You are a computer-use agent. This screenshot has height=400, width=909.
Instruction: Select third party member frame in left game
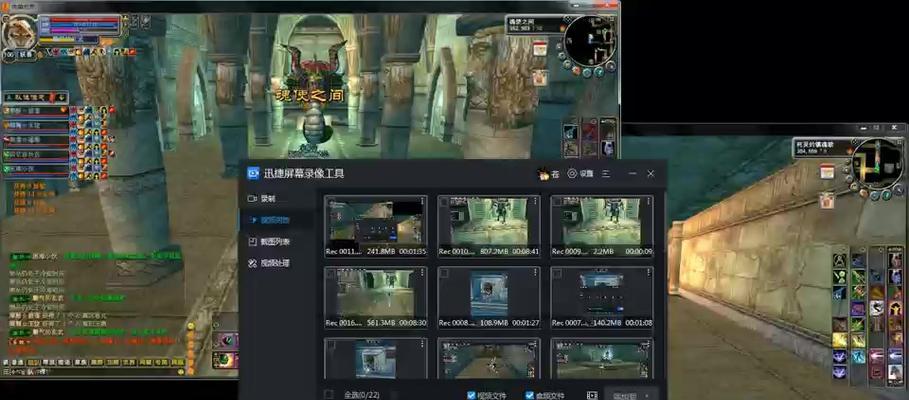[36, 140]
